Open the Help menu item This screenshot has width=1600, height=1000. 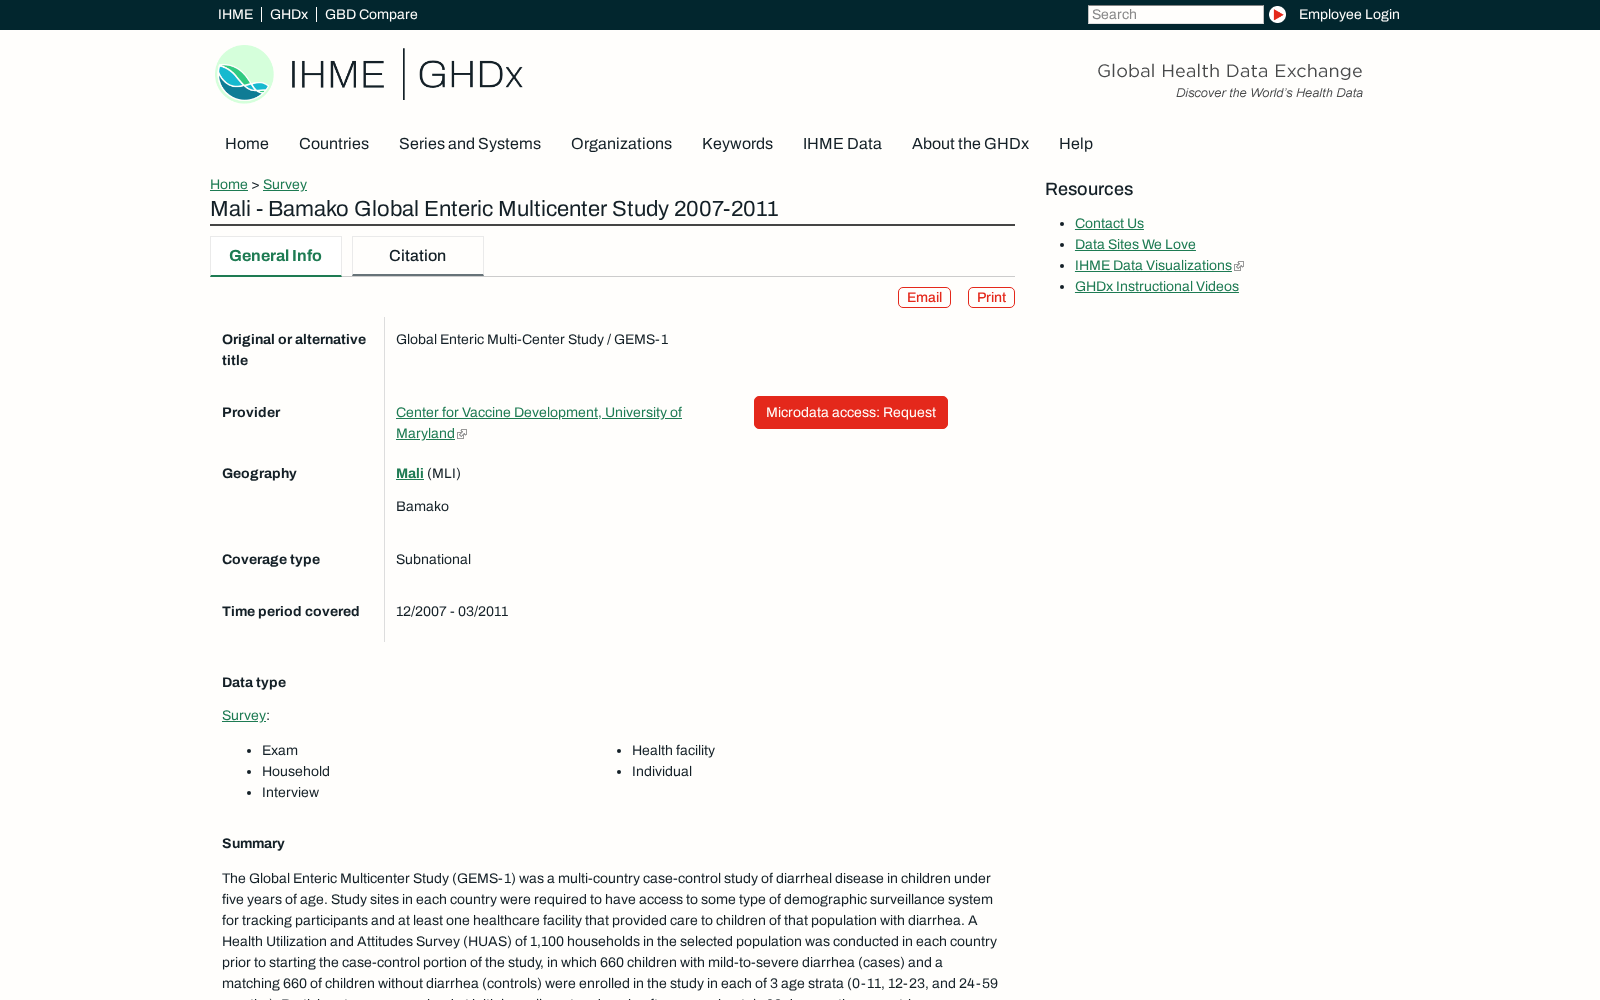pyautogui.click(x=1076, y=144)
